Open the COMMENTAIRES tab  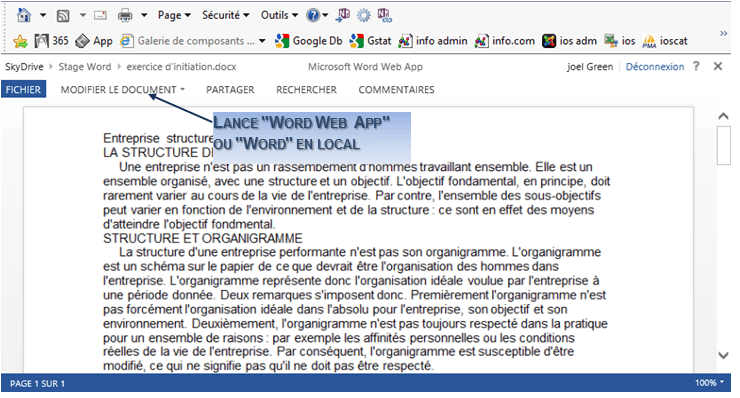(x=396, y=90)
